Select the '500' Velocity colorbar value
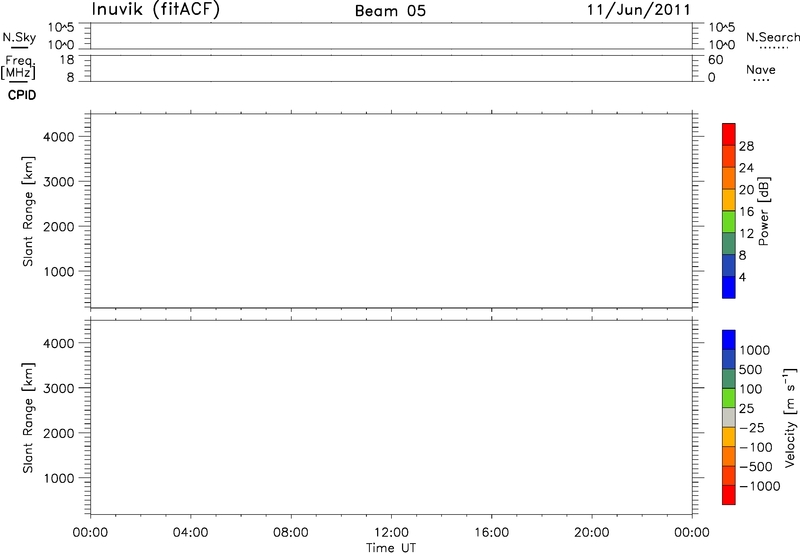The height and width of the screenshot is (554, 800). point(750,369)
